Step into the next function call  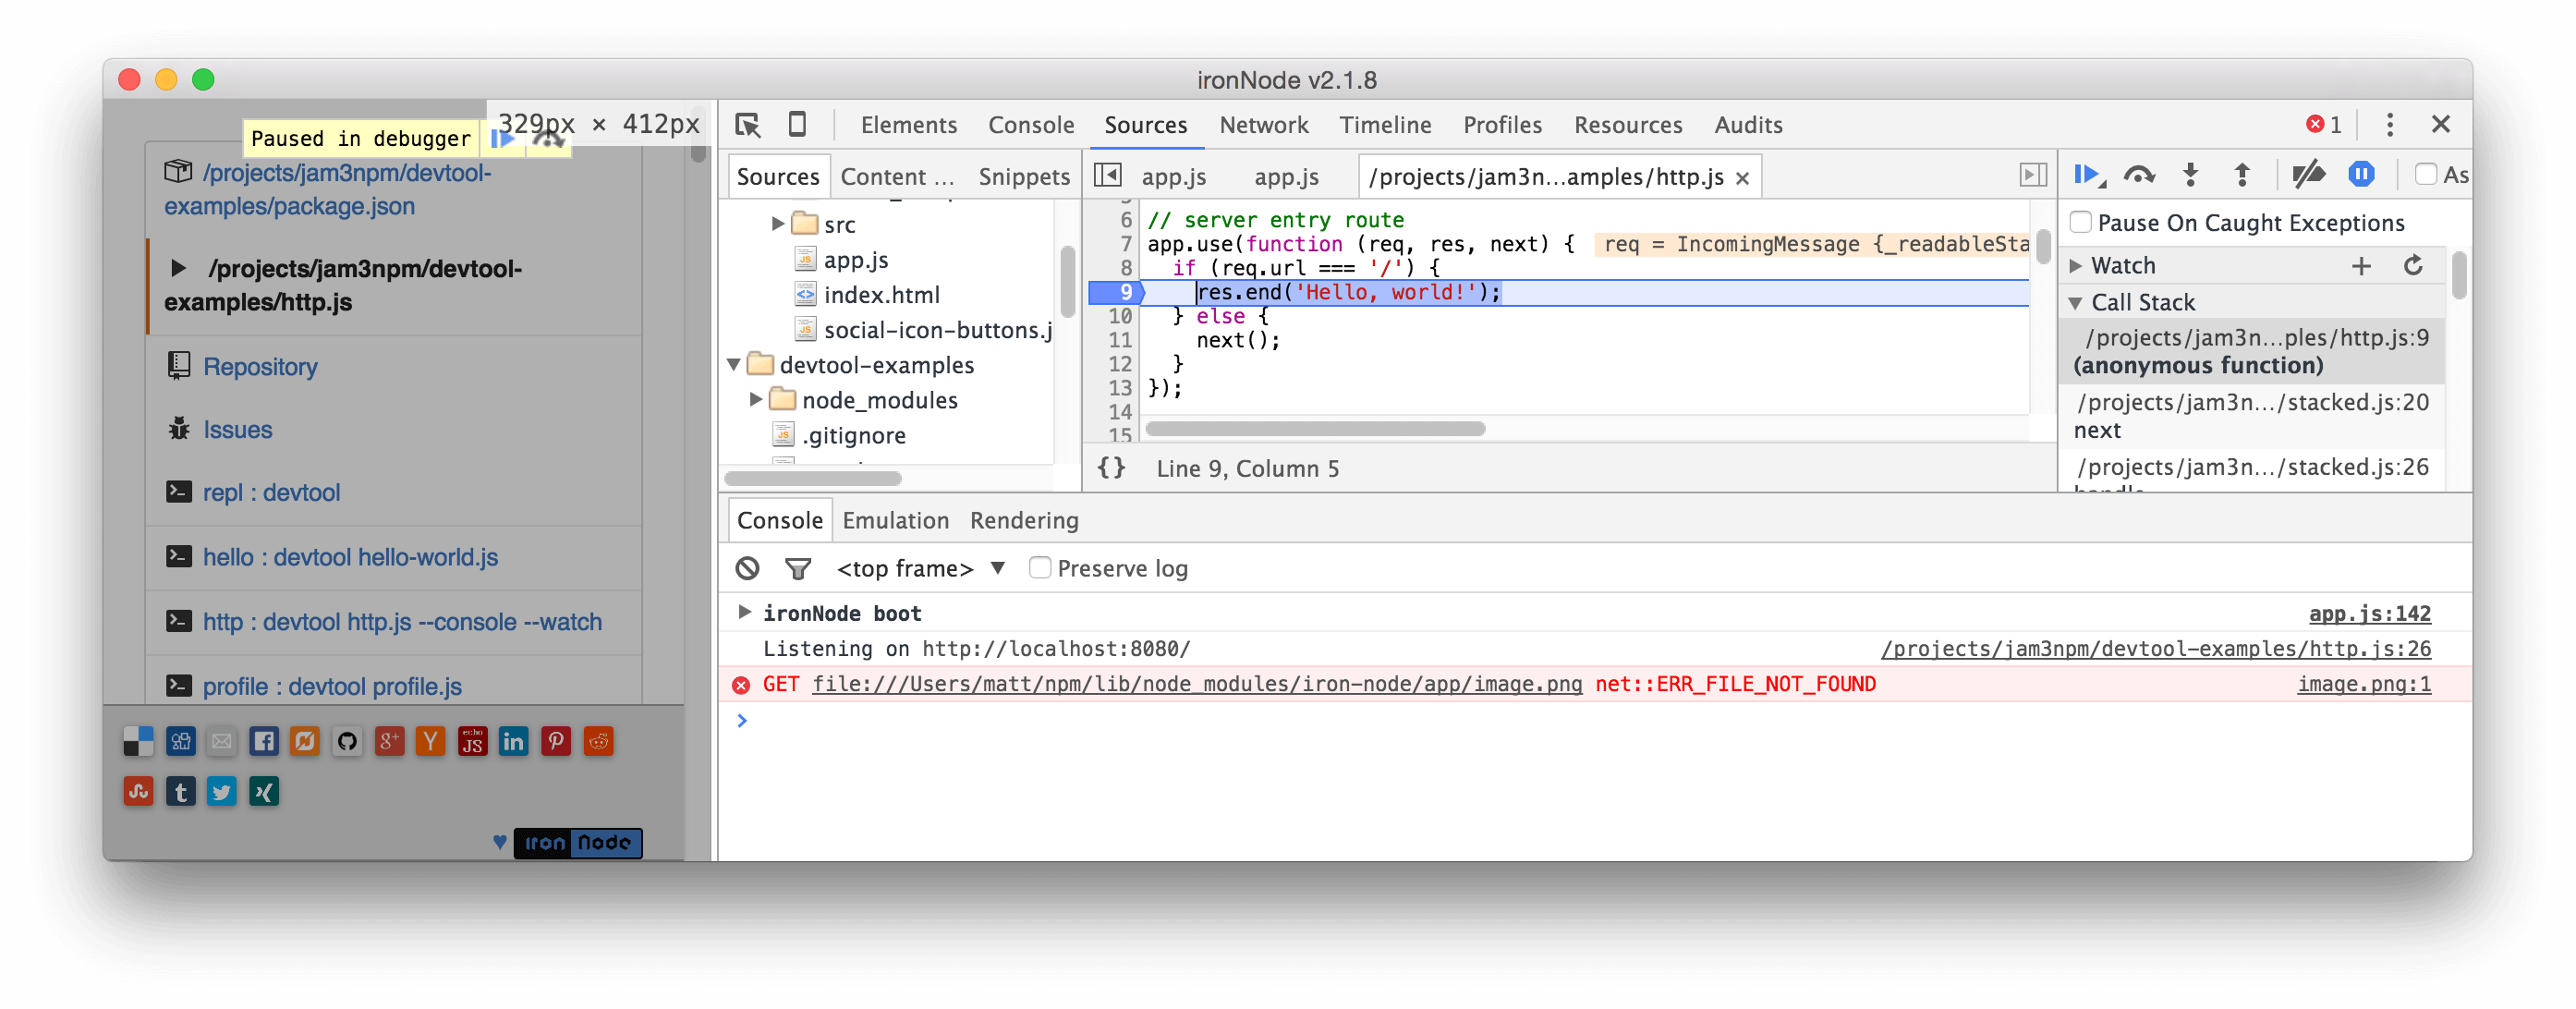[2191, 174]
